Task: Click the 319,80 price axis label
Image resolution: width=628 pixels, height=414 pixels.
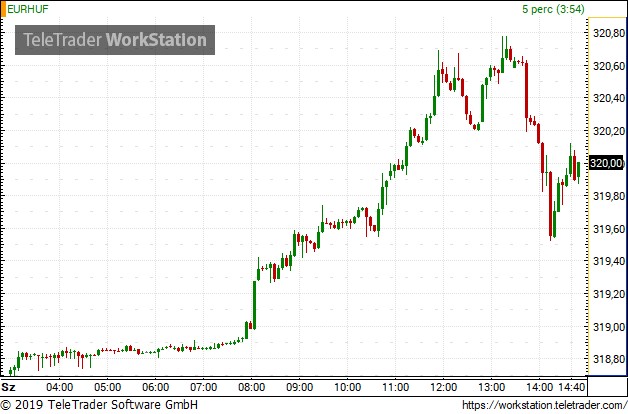Action: (x=608, y=196)
